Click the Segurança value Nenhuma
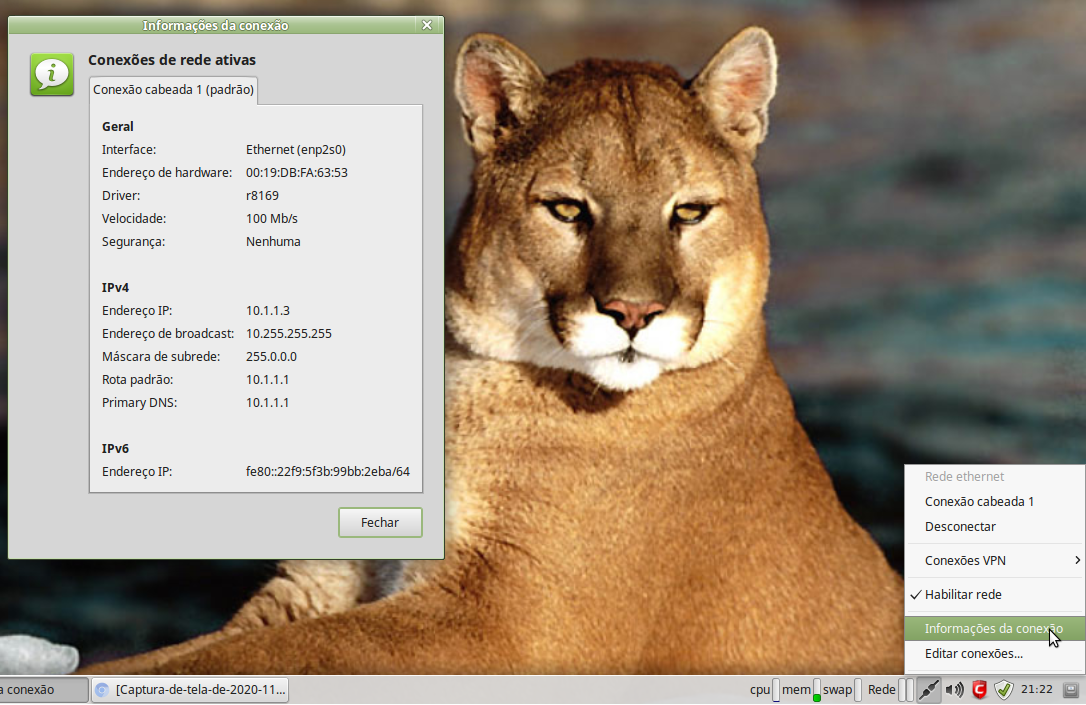This screenshot has width=1086, height=705. click(x=273, y=242)
